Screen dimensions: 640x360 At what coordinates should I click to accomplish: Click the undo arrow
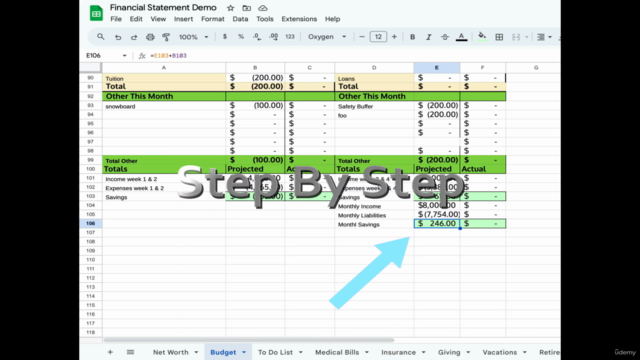118,37
